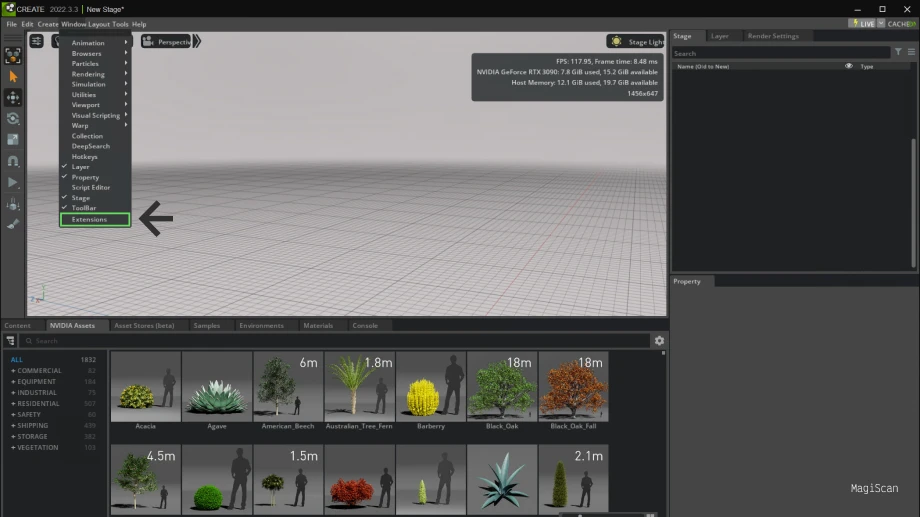920x517 pixels.
Task: Select the arrow Select tool in left toolbar
Action: (x=13, y=76)
